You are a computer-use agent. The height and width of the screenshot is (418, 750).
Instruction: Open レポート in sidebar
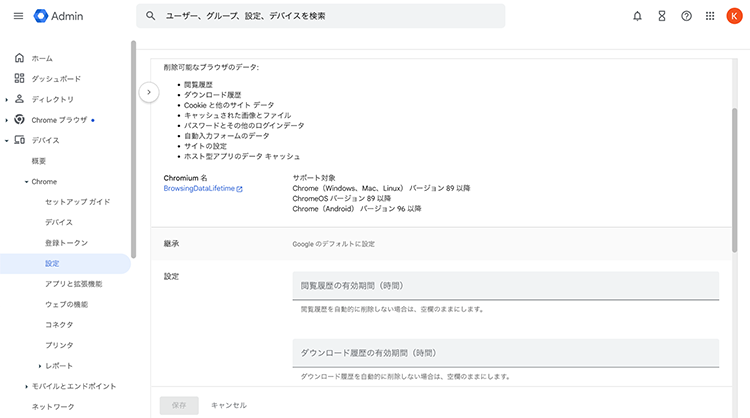(x=59, y=366)
